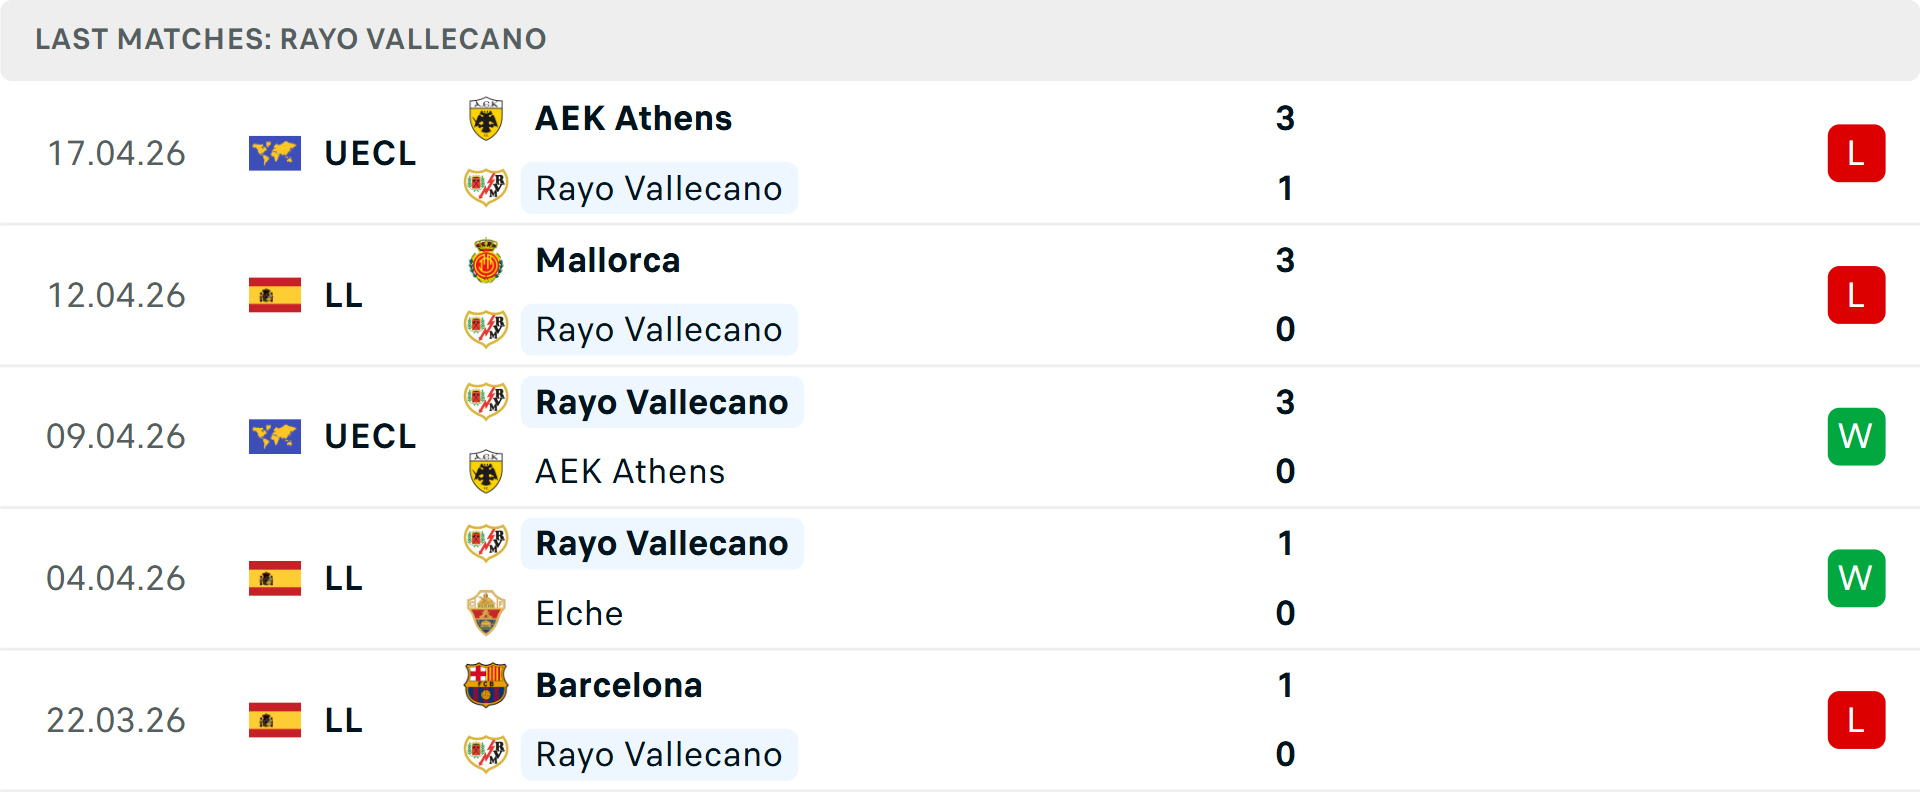Toggle the L badge for the Barcelona match
This screenshot has width=1920, height=792.
click(1856, 720)
